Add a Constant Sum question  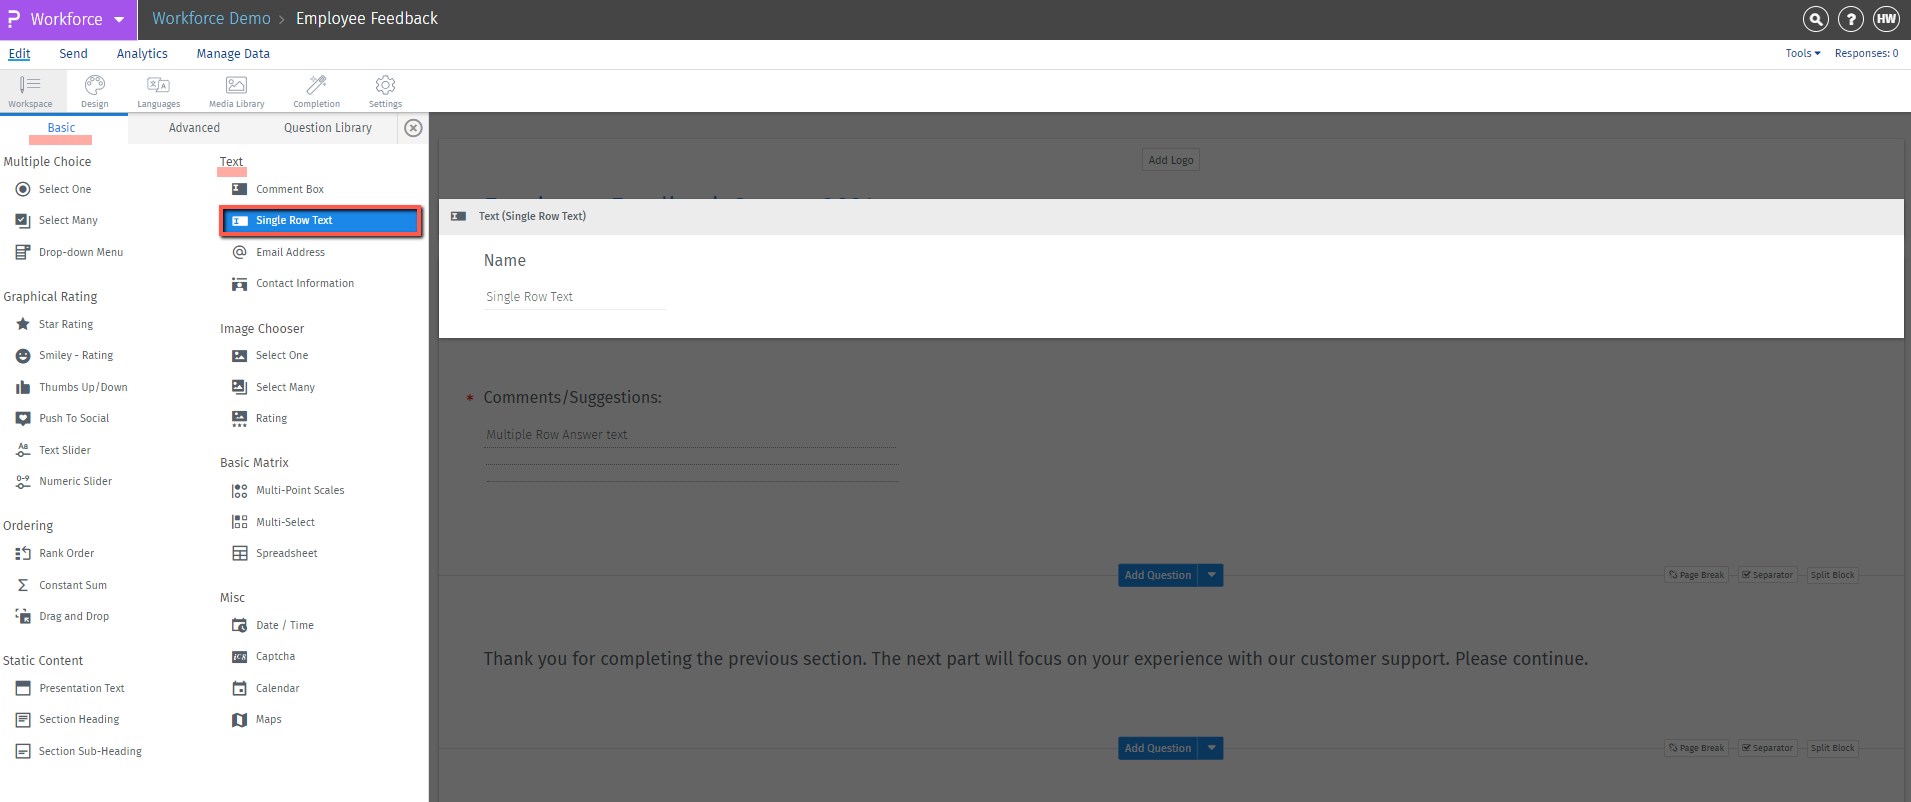(61, 585)
